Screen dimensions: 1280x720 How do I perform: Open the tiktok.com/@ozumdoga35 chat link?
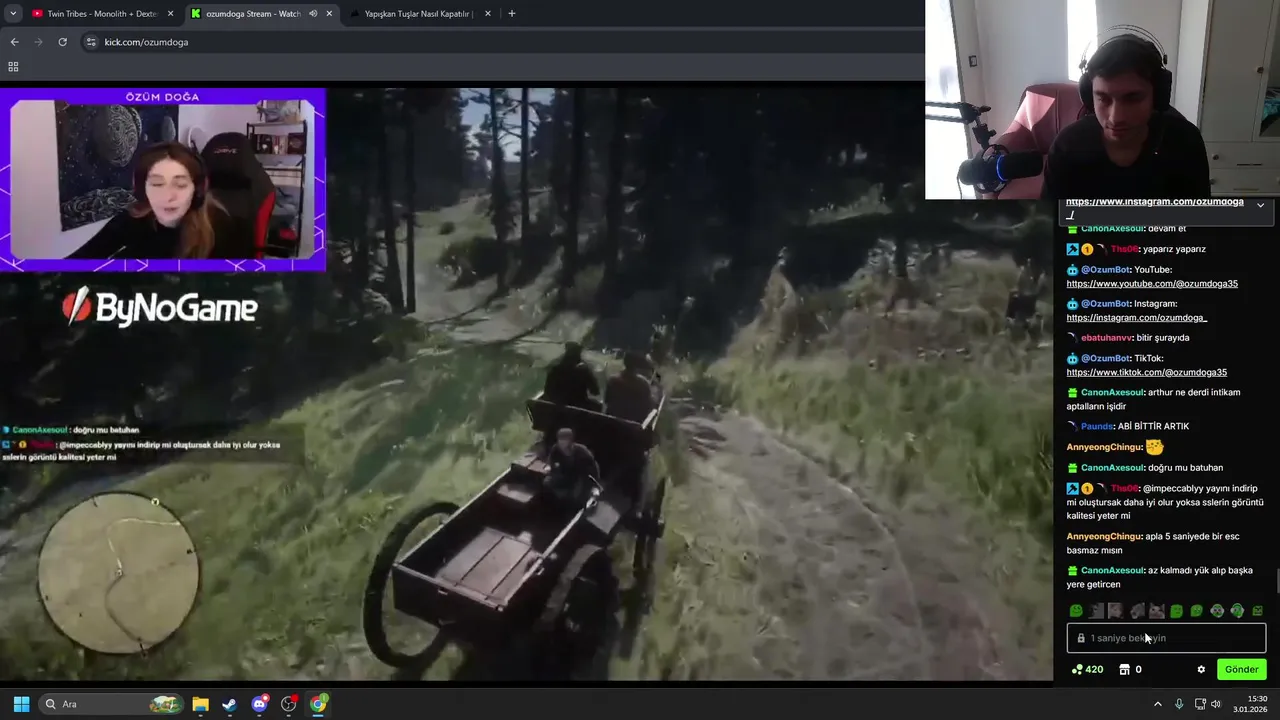pos(1146,373)
